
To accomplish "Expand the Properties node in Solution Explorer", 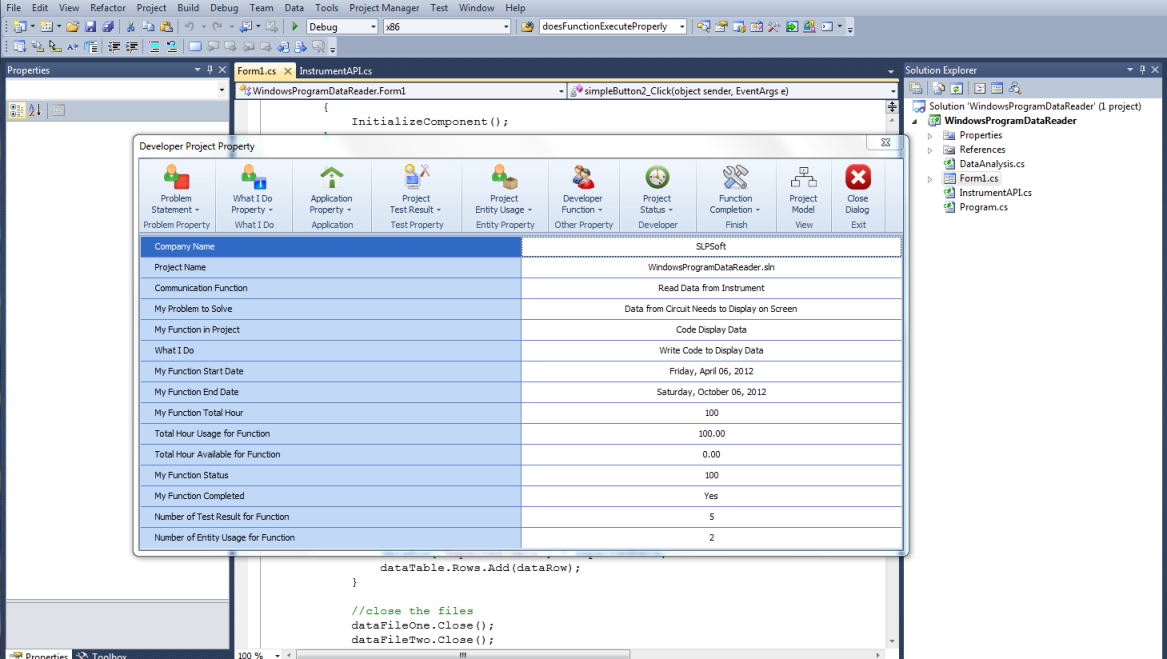I will click(x=930, y=136).
